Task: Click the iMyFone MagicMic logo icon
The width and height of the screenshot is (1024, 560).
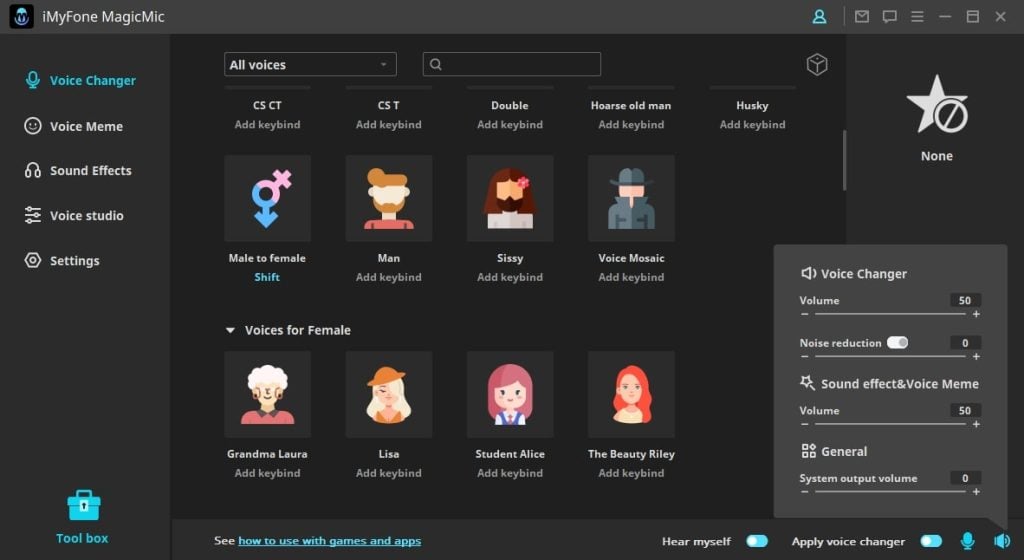Action: (22, 16)
